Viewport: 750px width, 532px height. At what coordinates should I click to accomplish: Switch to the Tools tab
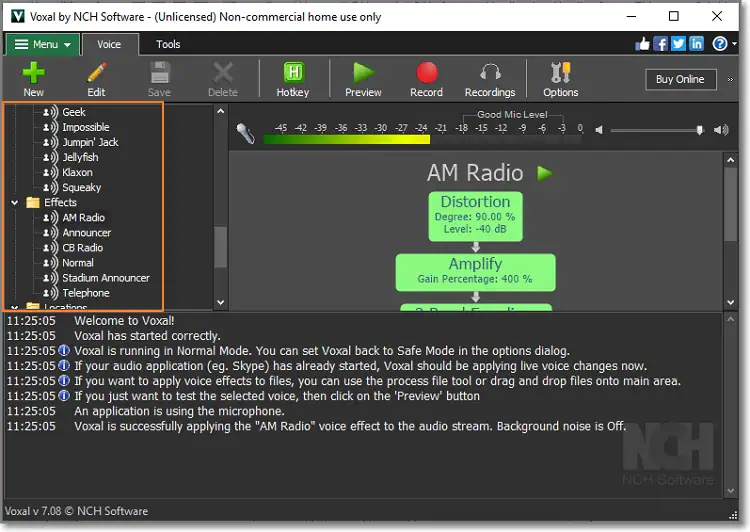168,44
